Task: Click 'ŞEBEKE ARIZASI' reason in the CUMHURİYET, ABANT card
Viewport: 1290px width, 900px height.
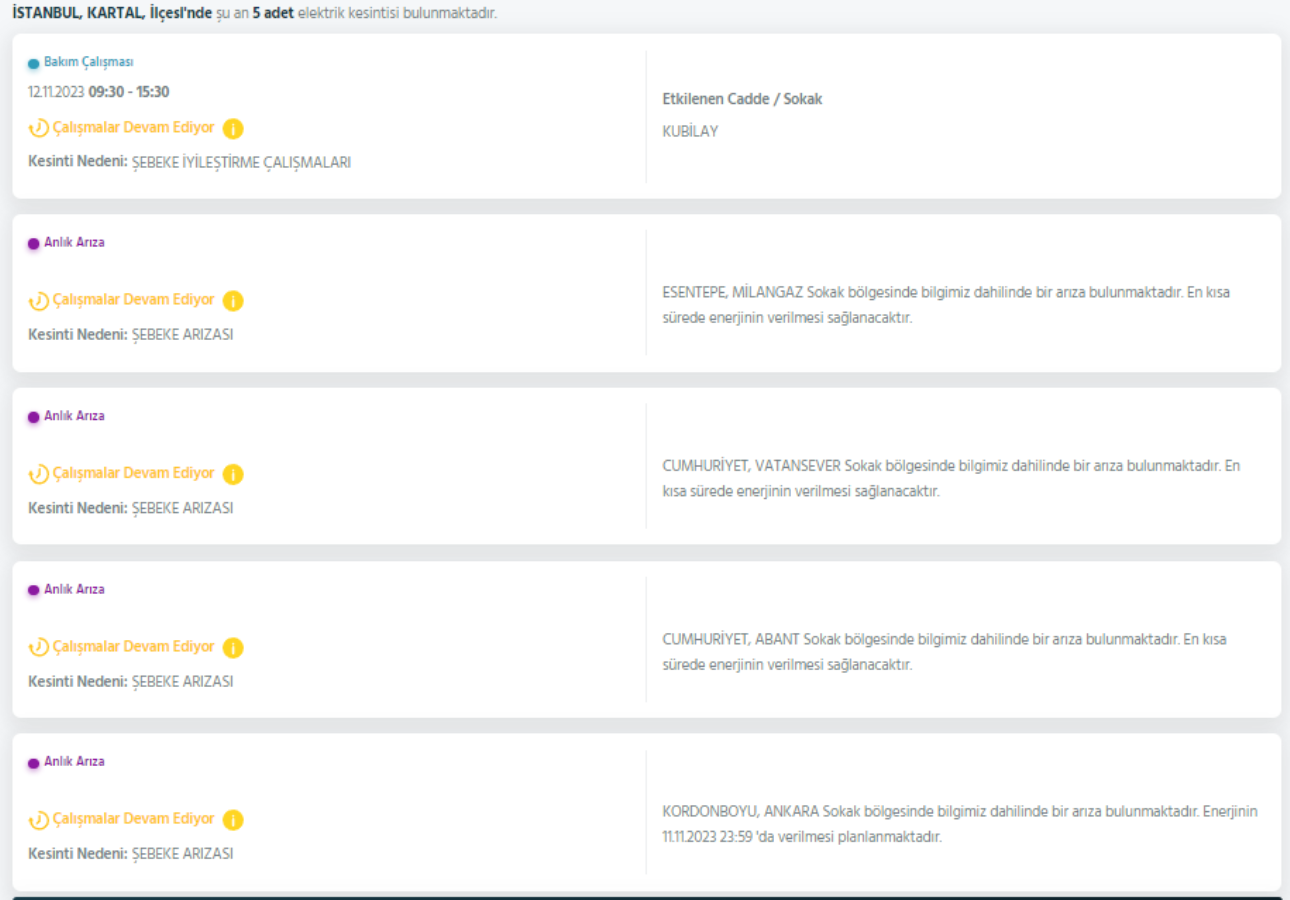Action: 183,681
